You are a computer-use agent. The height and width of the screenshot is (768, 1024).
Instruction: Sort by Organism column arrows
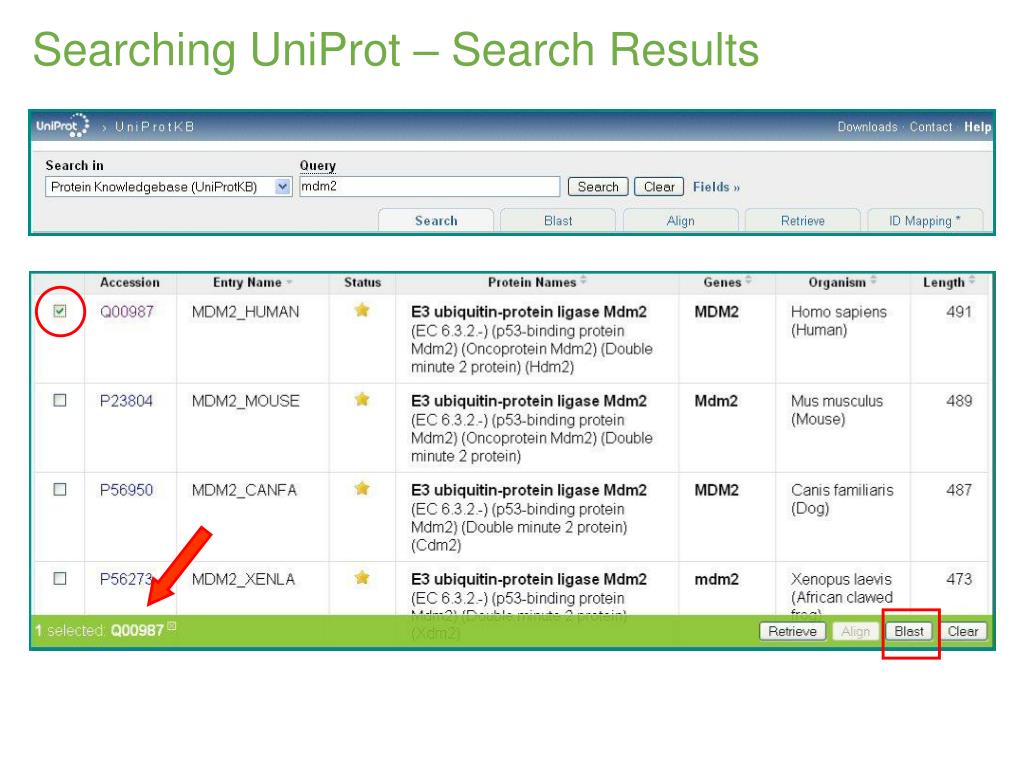pyautogui.click(x=873, y=280)
